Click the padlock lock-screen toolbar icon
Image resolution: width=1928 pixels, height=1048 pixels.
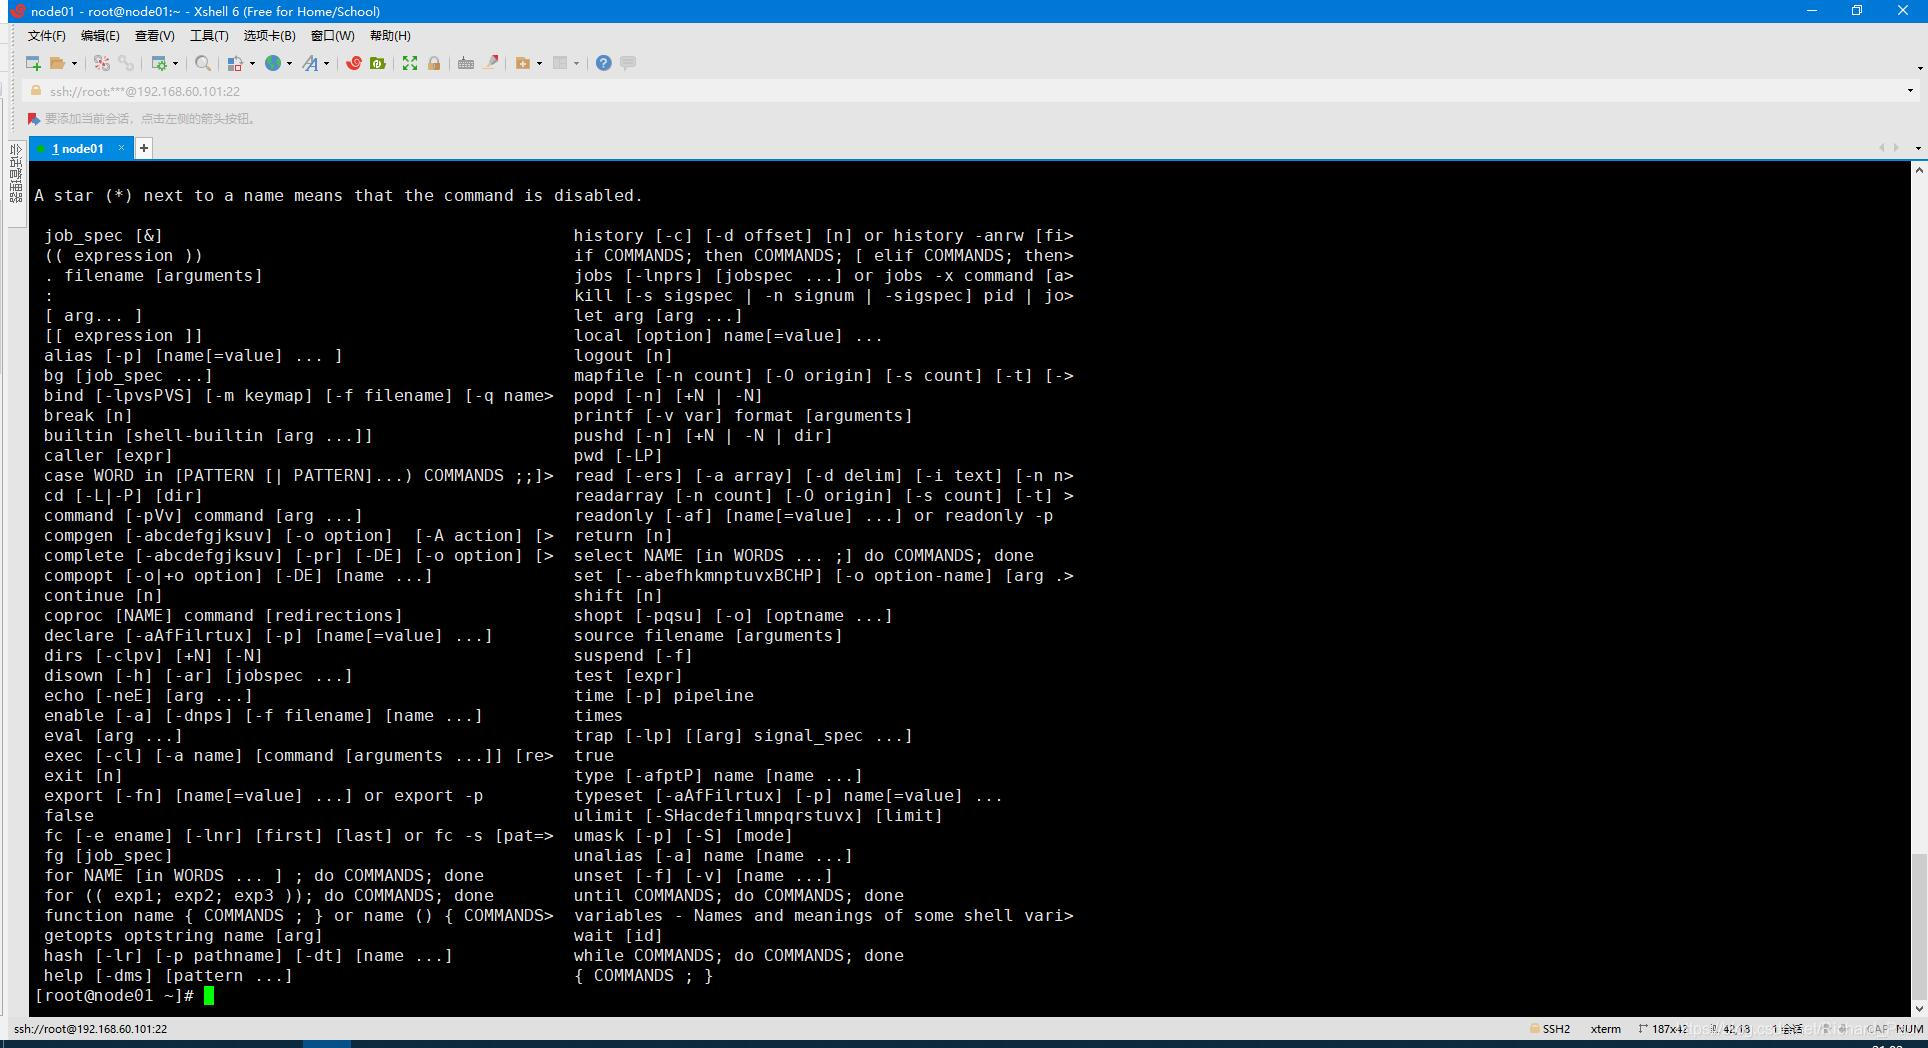(434, 63)
